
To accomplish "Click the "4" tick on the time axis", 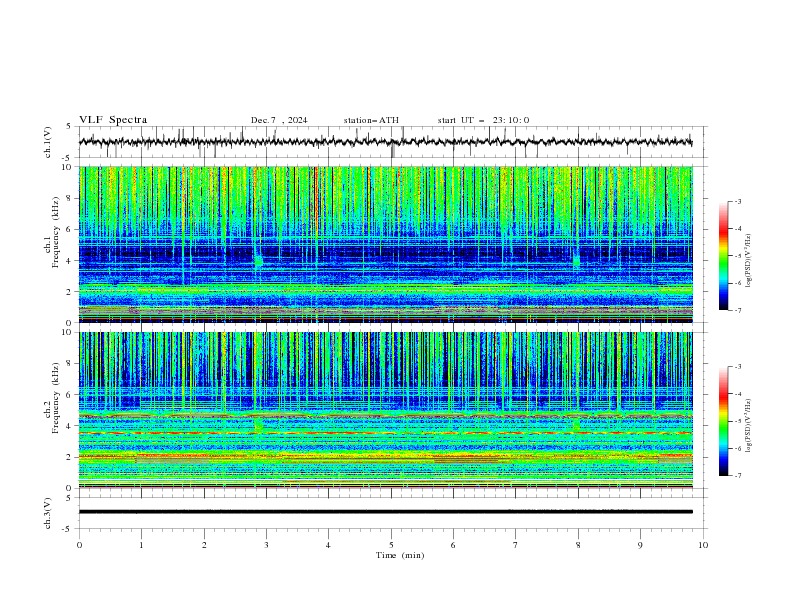I will (x=328, y=545).
